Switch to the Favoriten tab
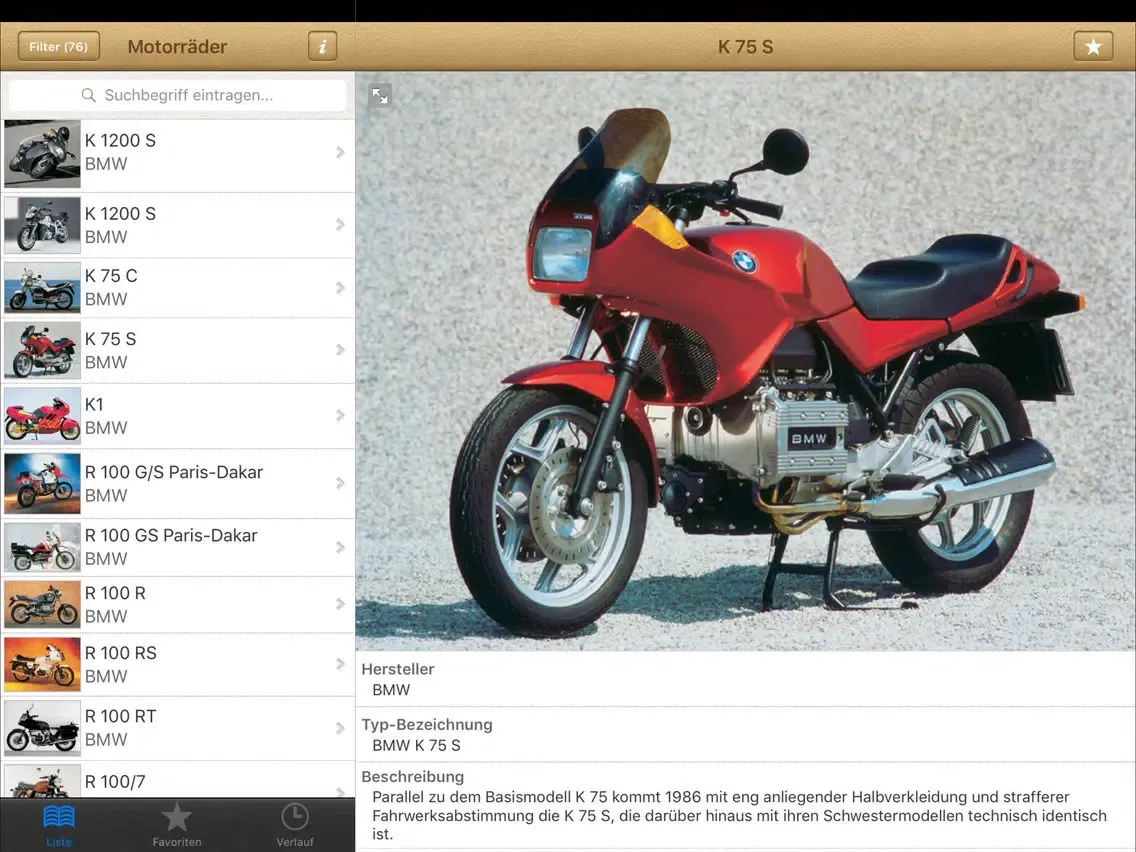 pyautogui.click(x=177, y=825)
